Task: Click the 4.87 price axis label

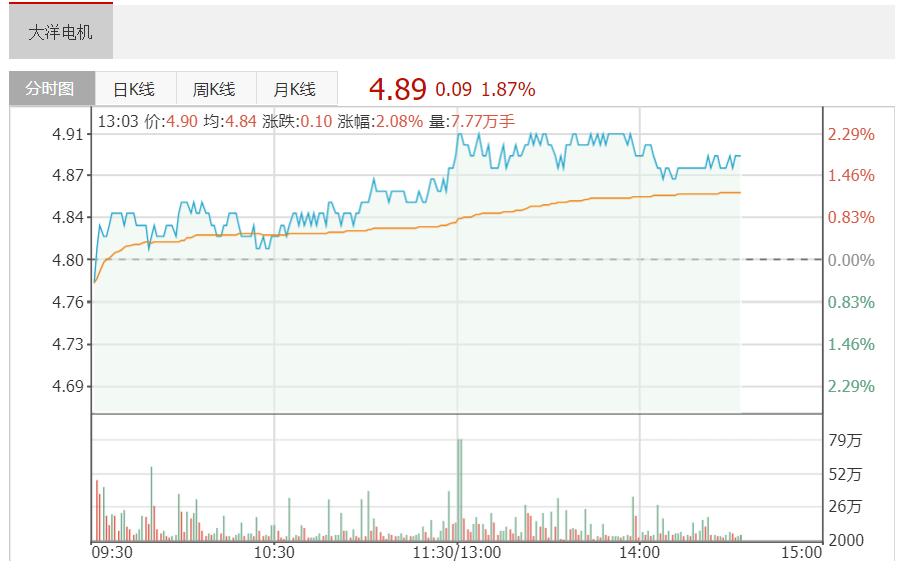Action: pyautogui.click(x=68, y=175)
